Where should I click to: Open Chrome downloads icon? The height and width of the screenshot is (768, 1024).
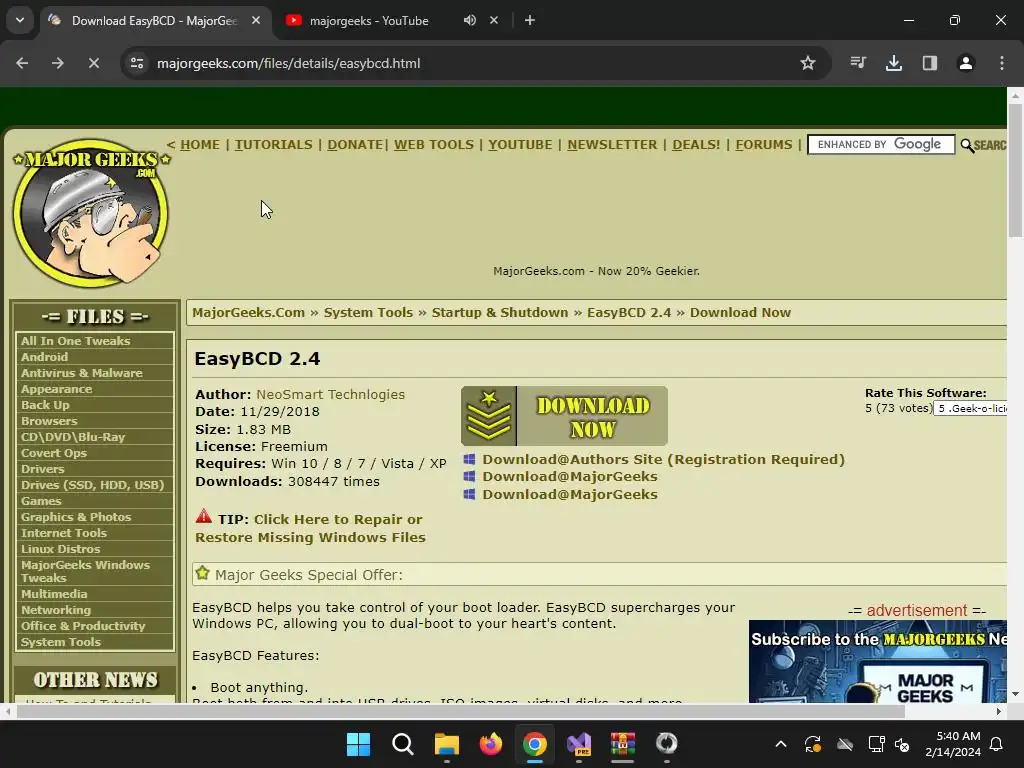(x=893, y=63)
